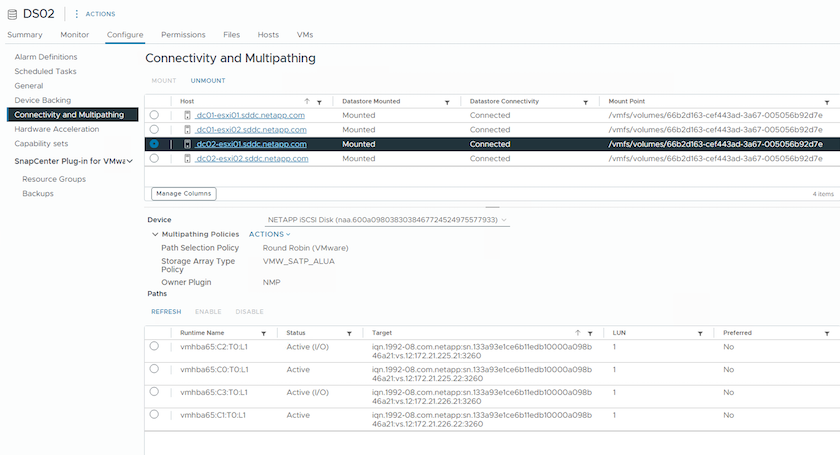Open Hardware Acceleration in the sidebar

pos(56,129)
